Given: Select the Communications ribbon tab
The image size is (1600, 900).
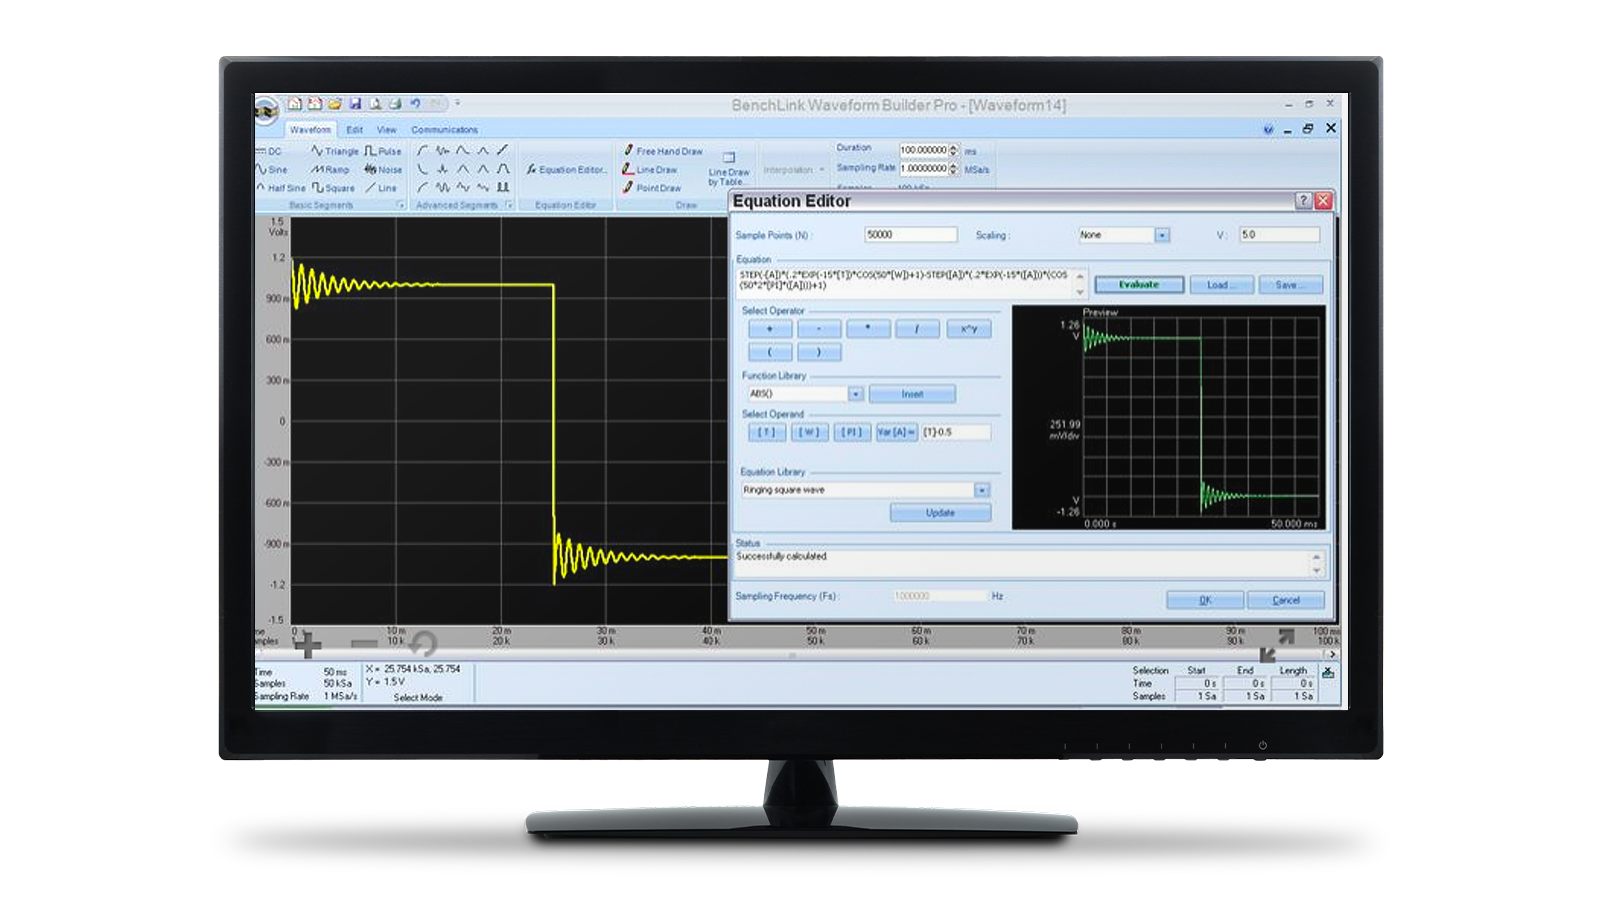Looking at the screenshot, I should point(444,130).
